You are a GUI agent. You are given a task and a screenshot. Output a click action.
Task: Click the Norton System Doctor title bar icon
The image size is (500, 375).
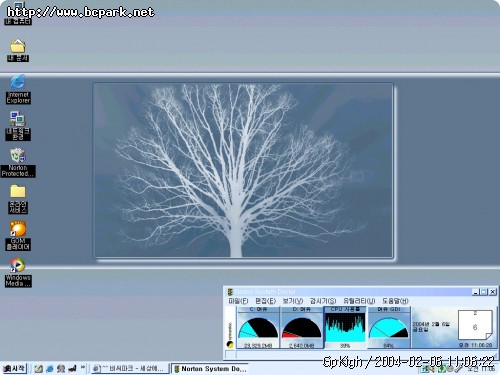(230, 292)
